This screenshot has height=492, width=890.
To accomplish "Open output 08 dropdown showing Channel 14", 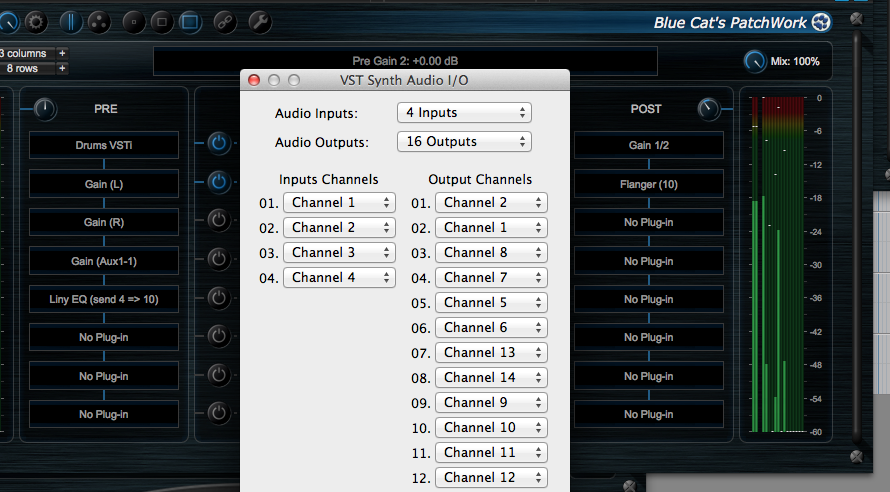I will click(x=492, y=377).
